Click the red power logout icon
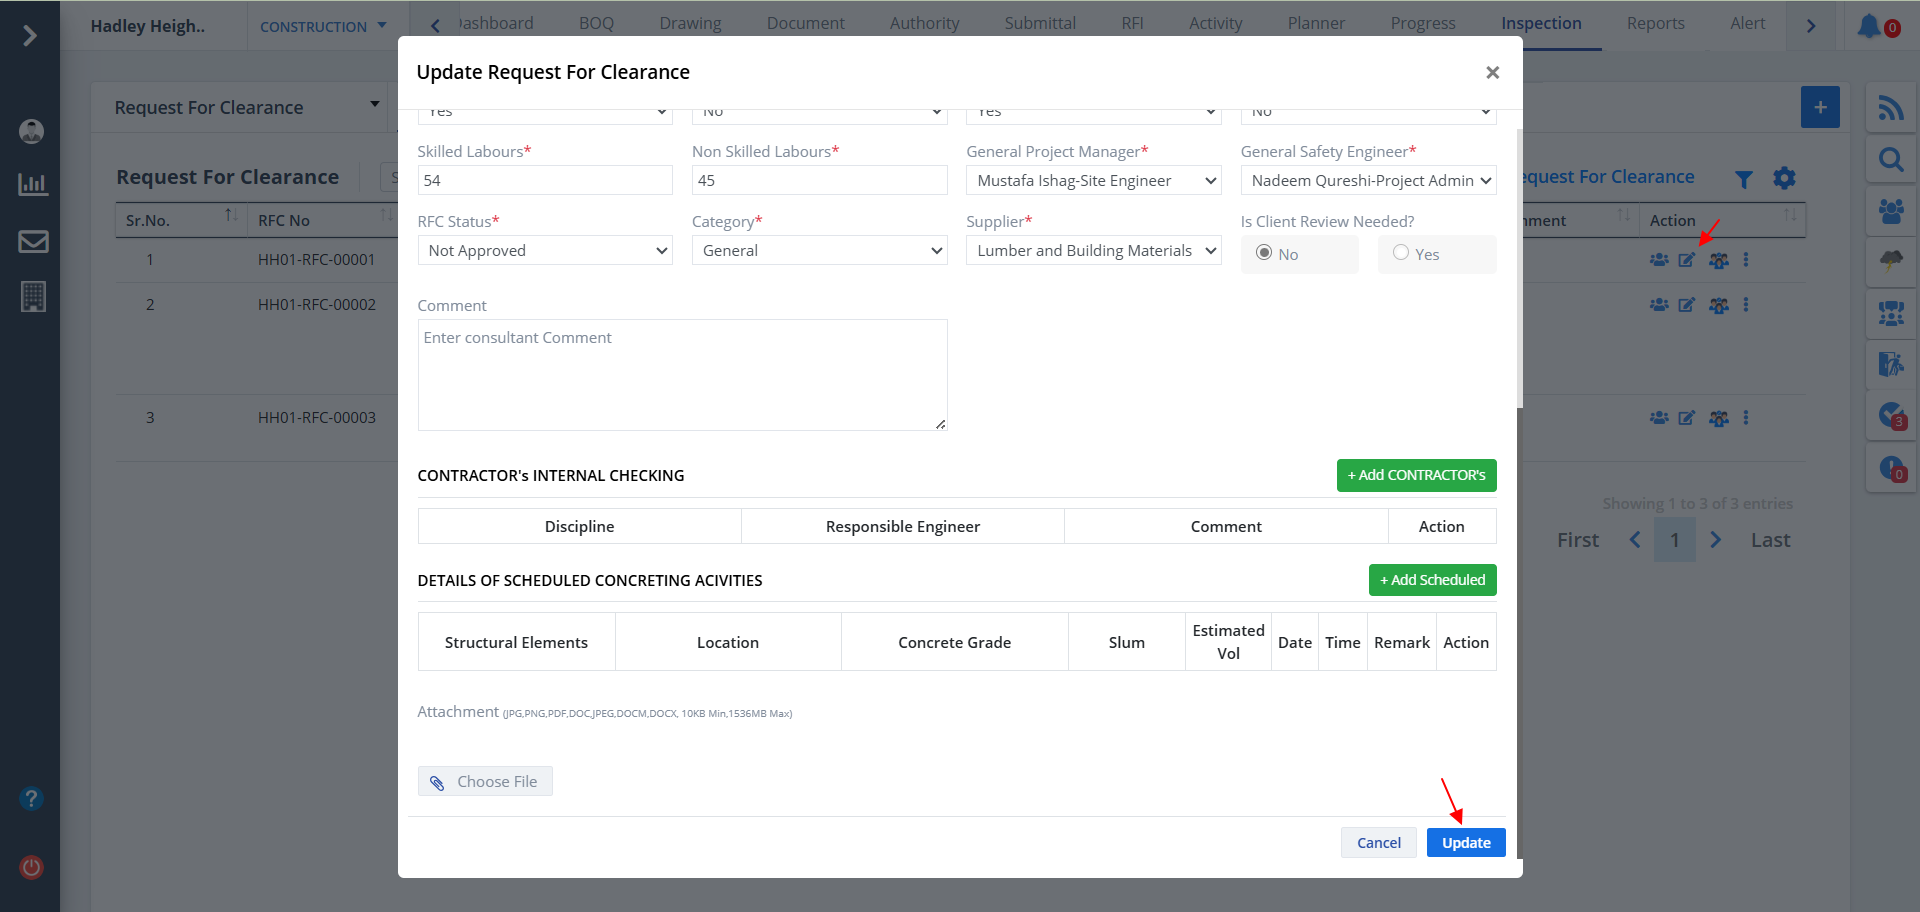1920x912 pixels. tap(32, 867)
